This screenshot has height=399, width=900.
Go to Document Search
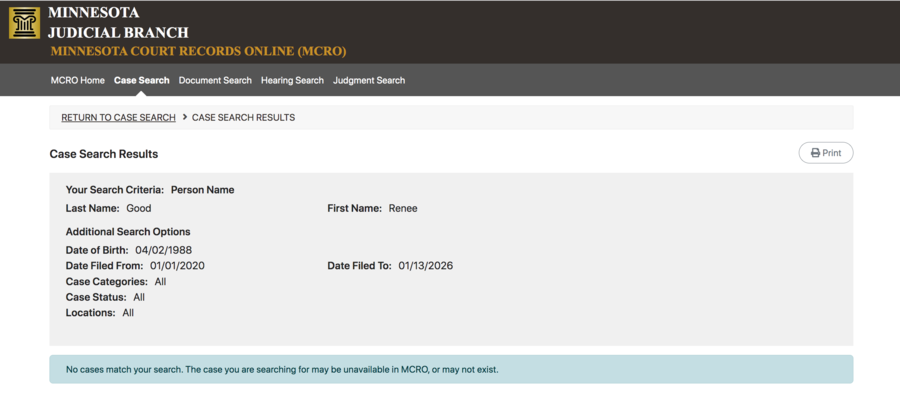[215, 80]
